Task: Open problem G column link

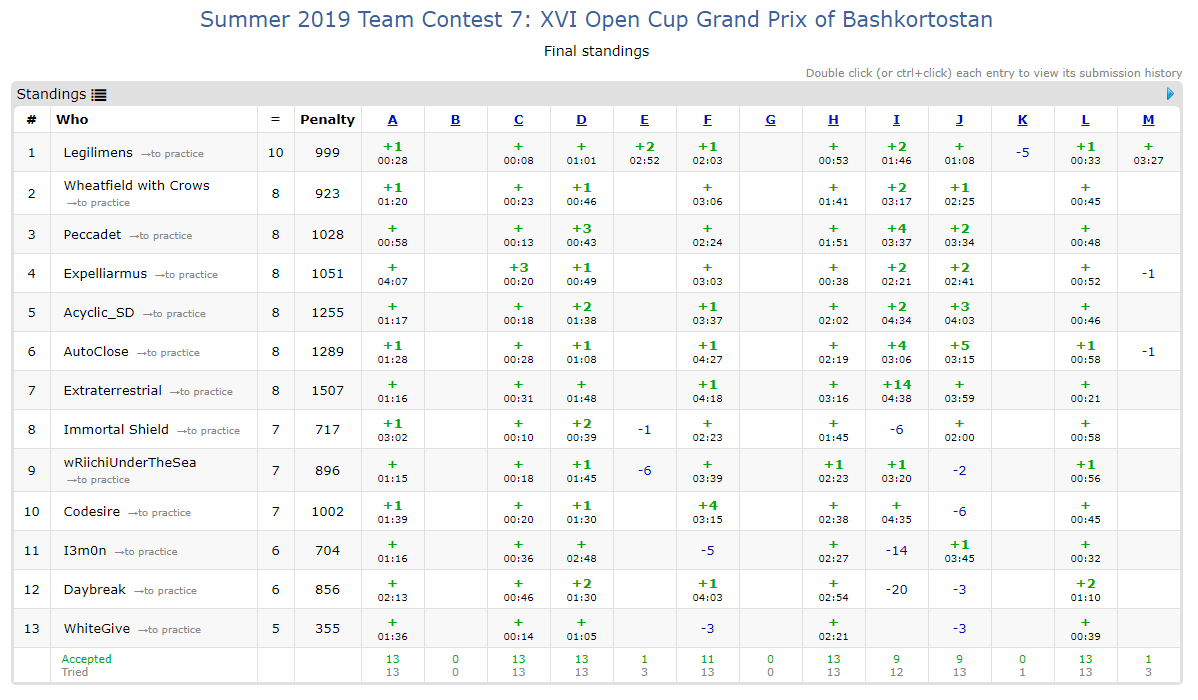Action: pyautogui.click(x=770, y=120)
